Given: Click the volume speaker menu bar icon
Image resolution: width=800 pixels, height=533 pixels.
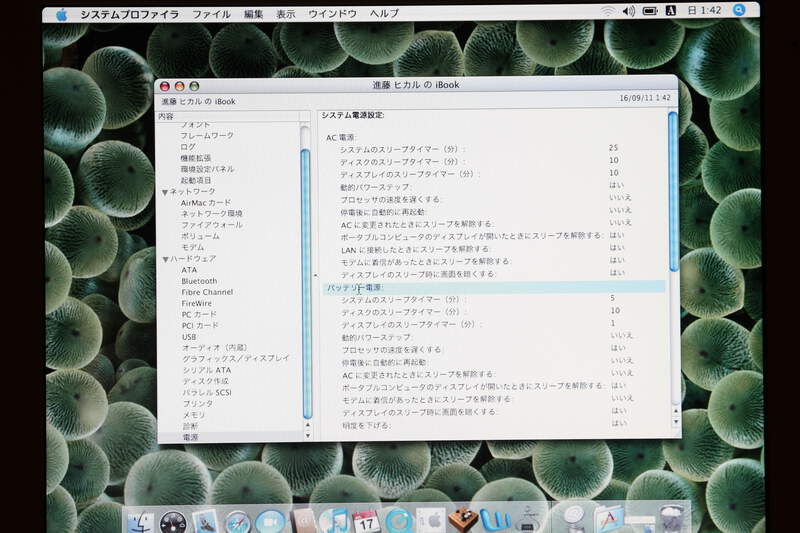Looking at the screenshot, I should pyautogui.click(x=629, y=11).
